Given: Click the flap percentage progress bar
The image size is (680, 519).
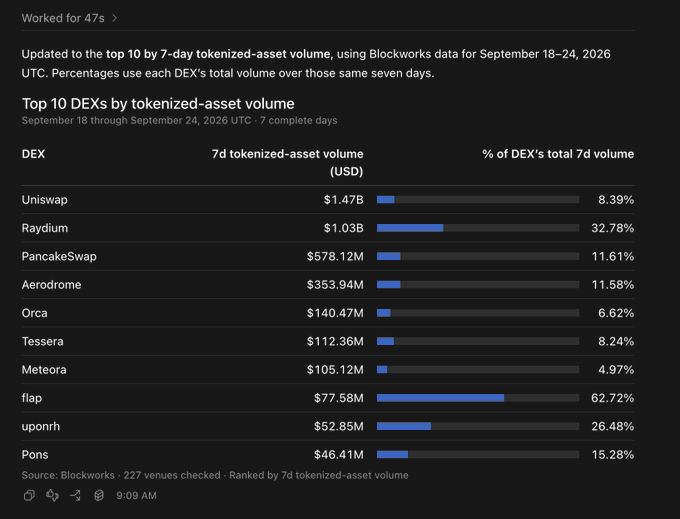Looking at the screenshot, I should pyautogui.click(x=478, y=398).
